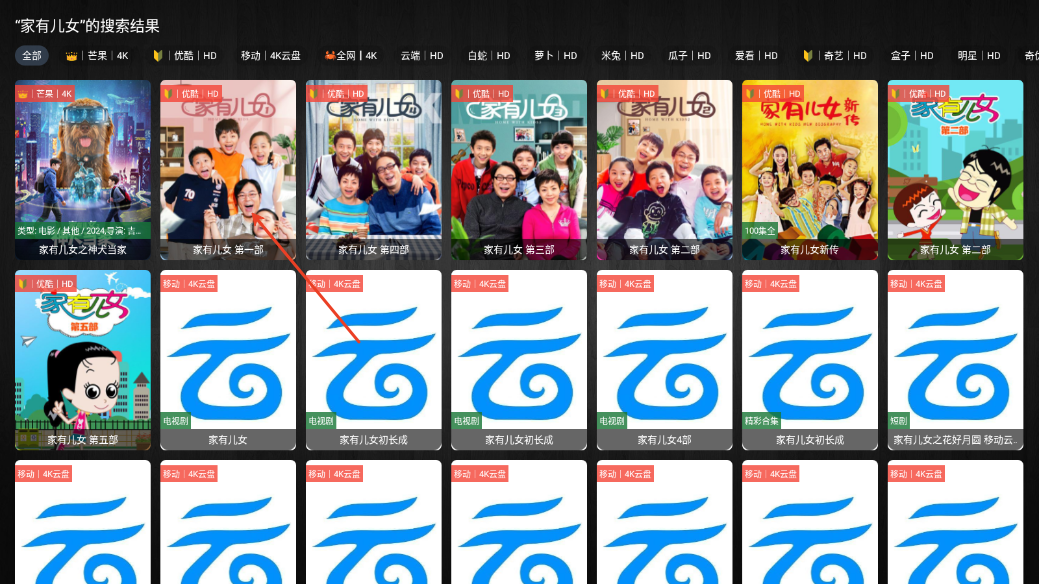
Task: Open cloud result 家有儿女之花好月圆
Action: (x=955, y=359)
